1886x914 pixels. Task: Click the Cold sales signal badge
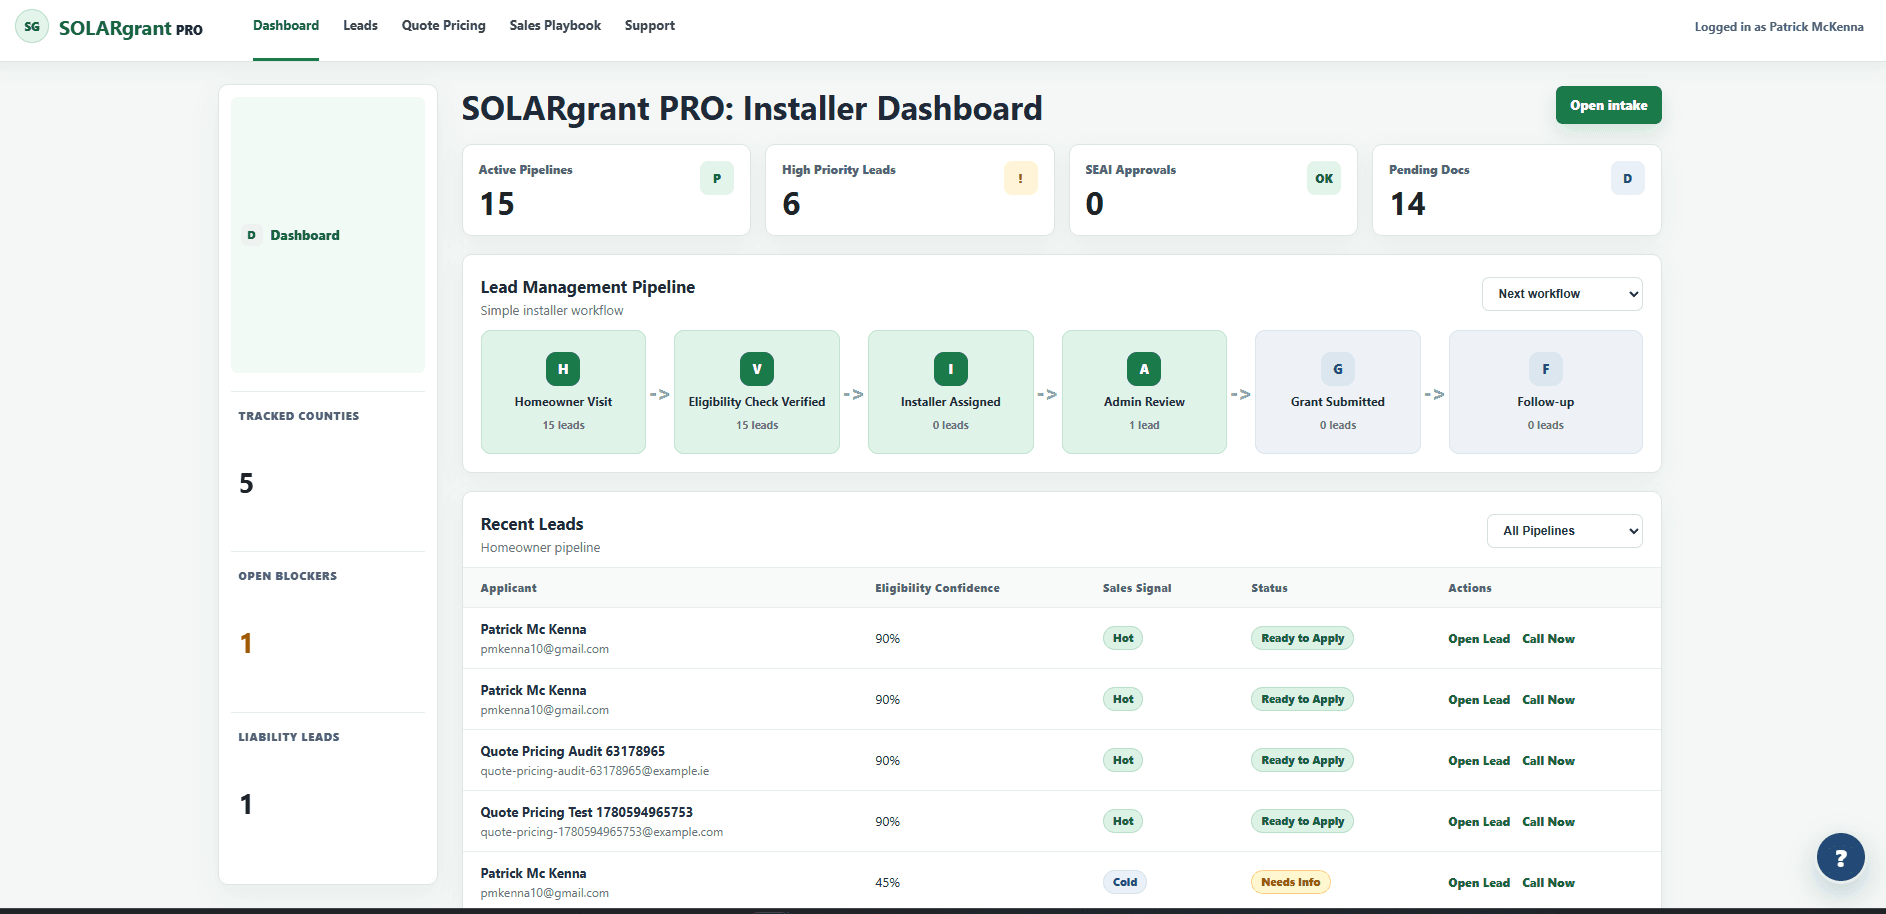coord(1125,882)
